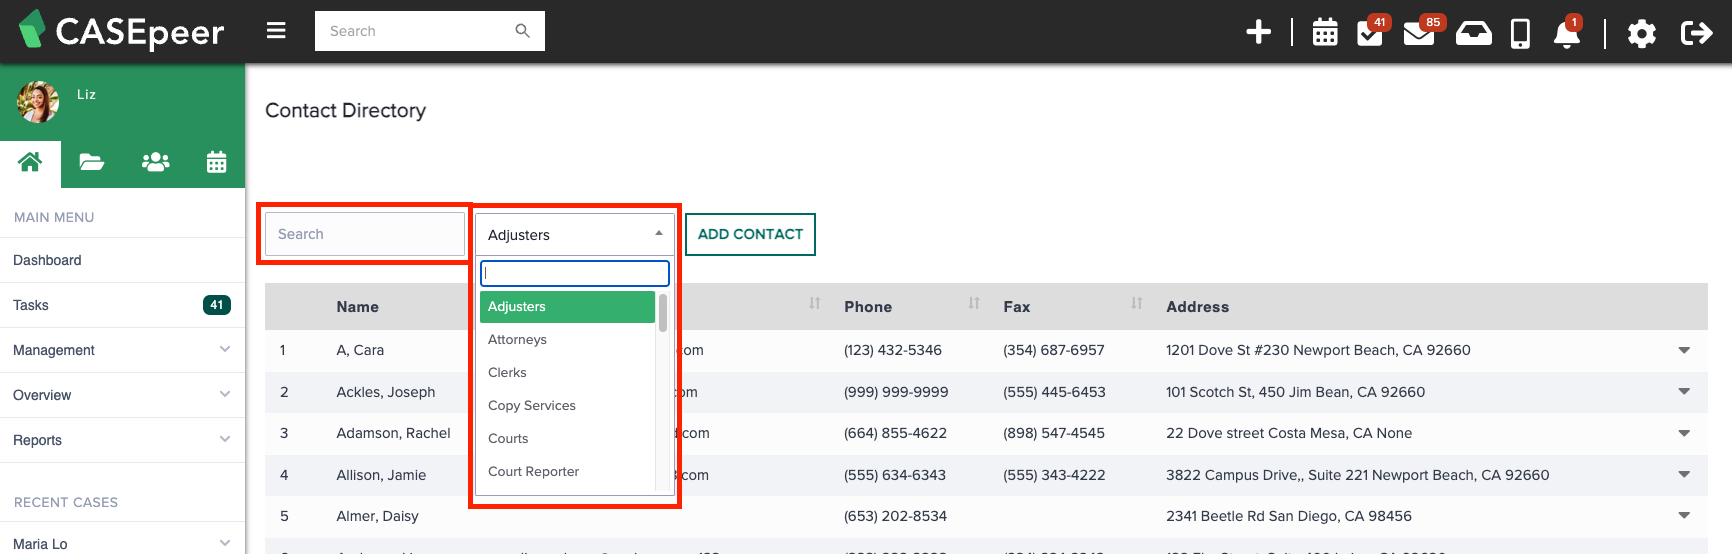The height and width of the screenshot is (554, 1732).
Task: Click the CASEpeer logo
Action: (121, 31)
